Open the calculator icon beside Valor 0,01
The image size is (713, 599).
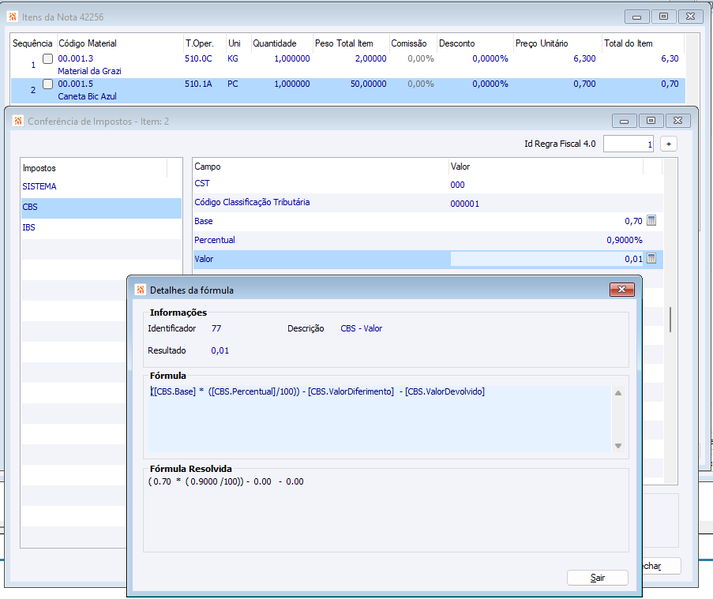(651, 258)
